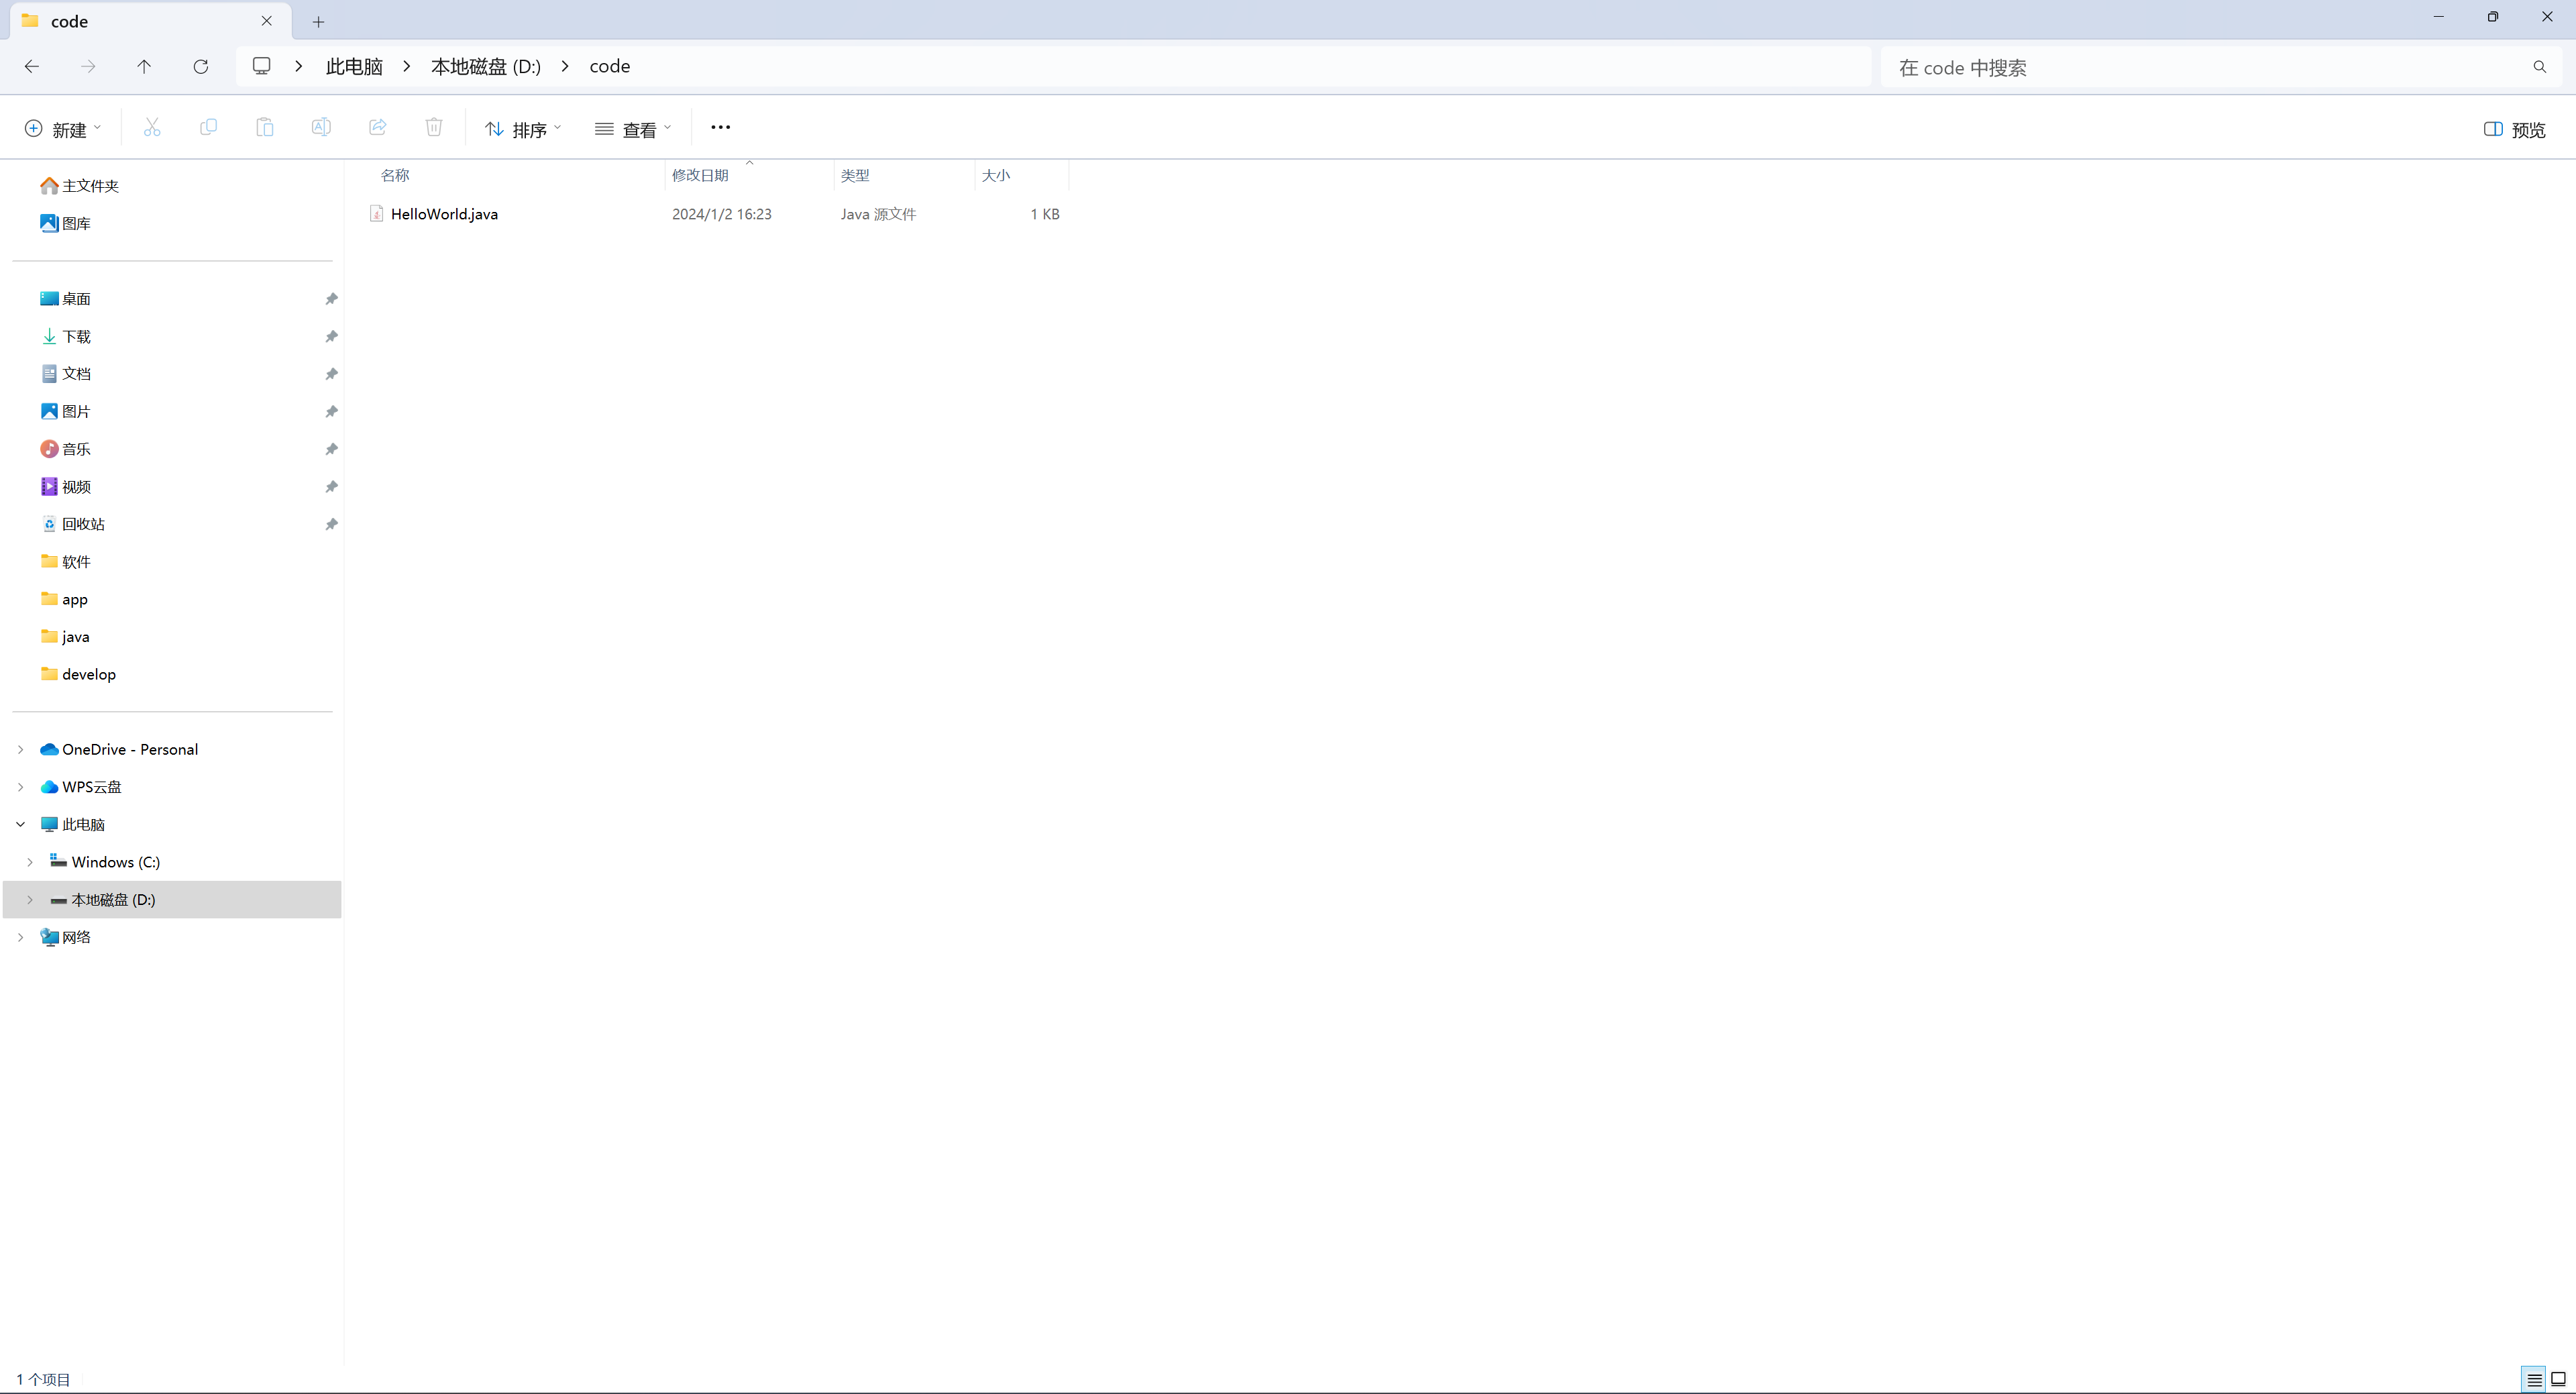Go up one folder level
This screenshot has height=1394, width=2576.
[144, 67]
